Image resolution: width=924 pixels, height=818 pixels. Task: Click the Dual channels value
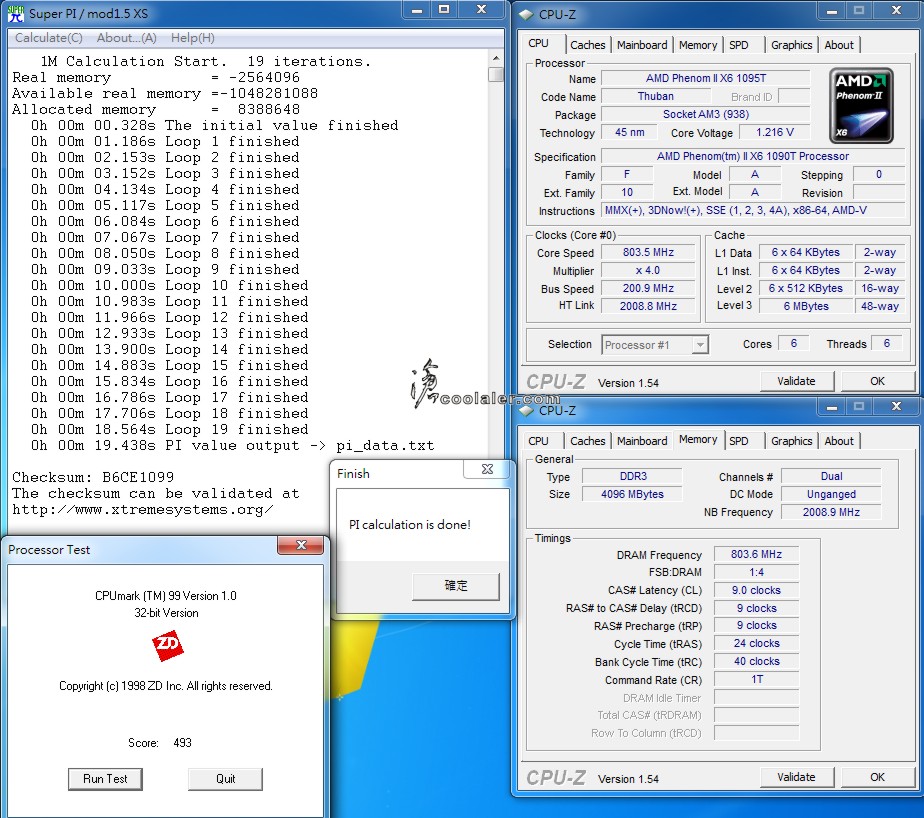click(831, 476)
